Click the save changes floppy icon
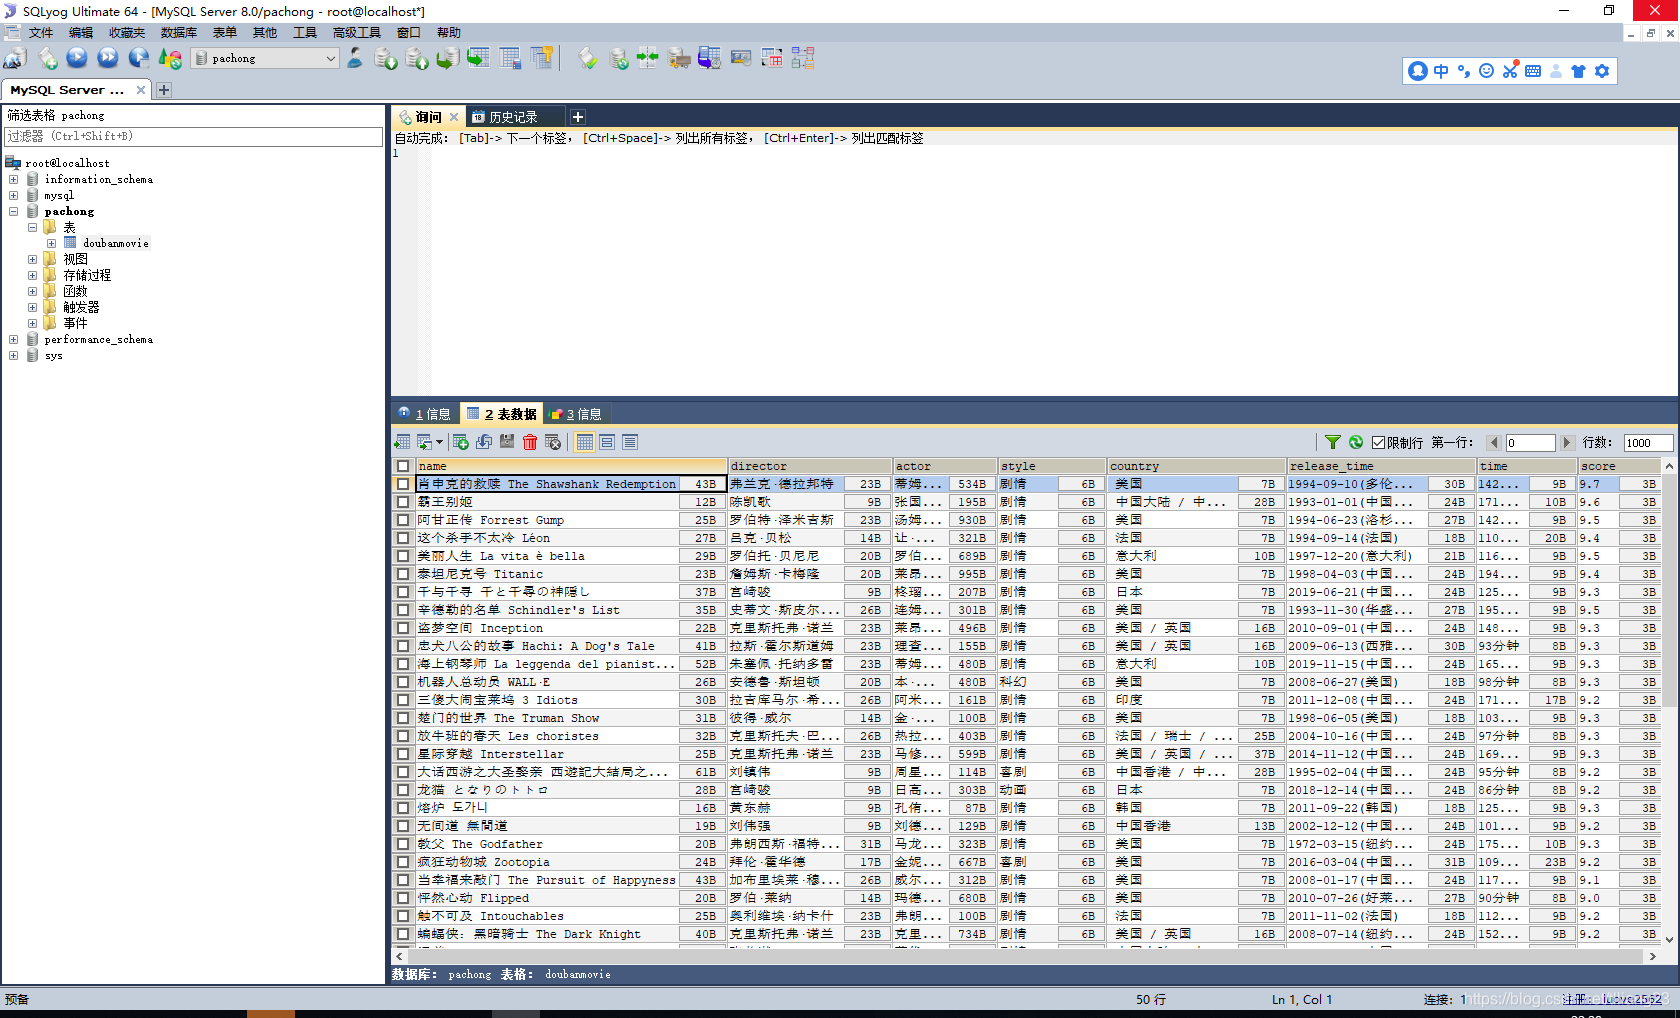This screenshot has width=1680, height=1018. tap(507, 442)
